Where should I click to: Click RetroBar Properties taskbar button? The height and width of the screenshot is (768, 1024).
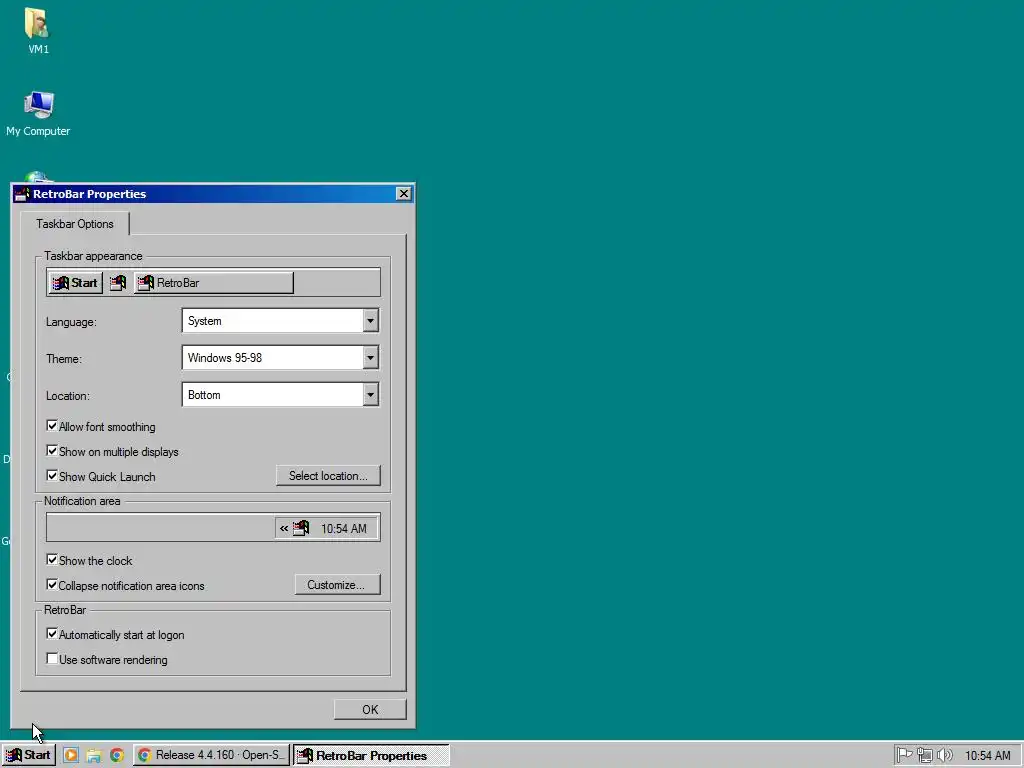[x=371, y=755]
